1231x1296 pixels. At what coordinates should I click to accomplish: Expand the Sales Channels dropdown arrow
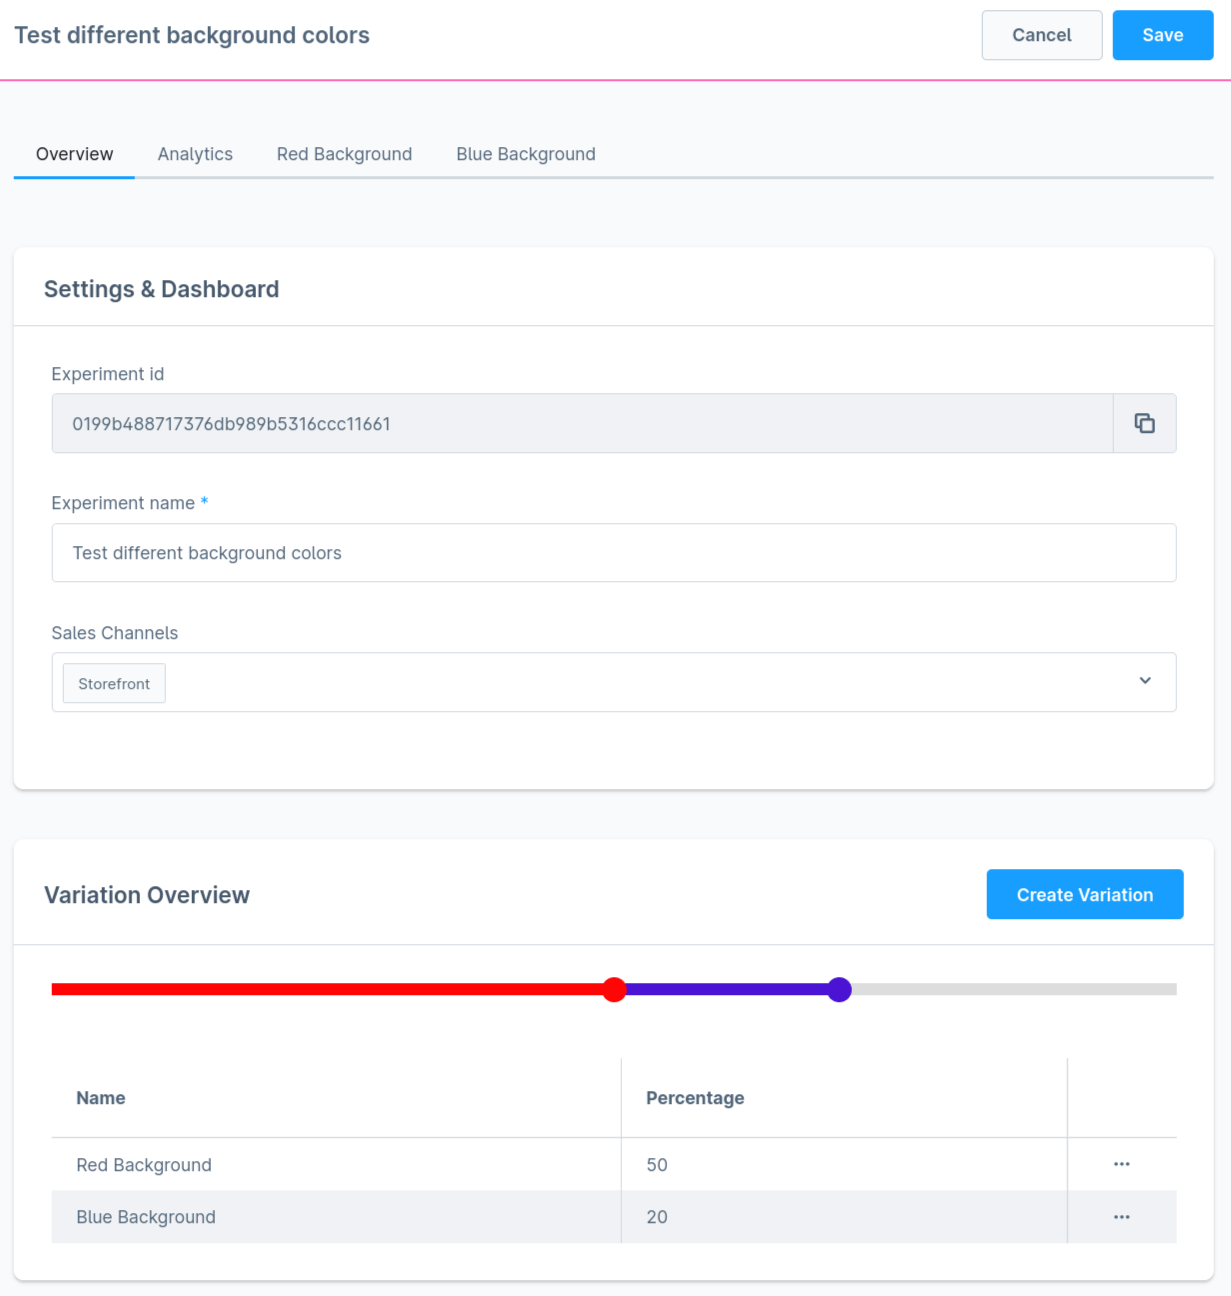[1145, 681]
